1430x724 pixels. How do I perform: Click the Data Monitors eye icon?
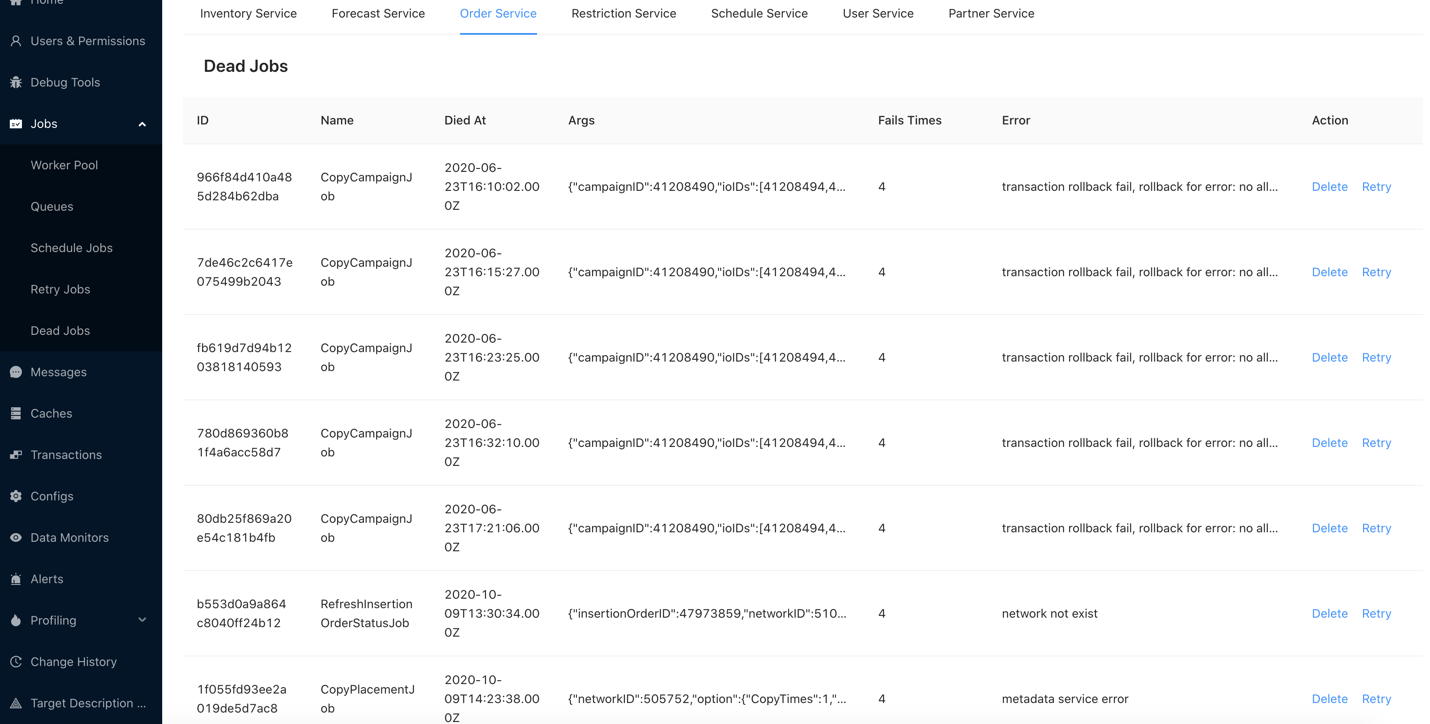tap(16, 538)
